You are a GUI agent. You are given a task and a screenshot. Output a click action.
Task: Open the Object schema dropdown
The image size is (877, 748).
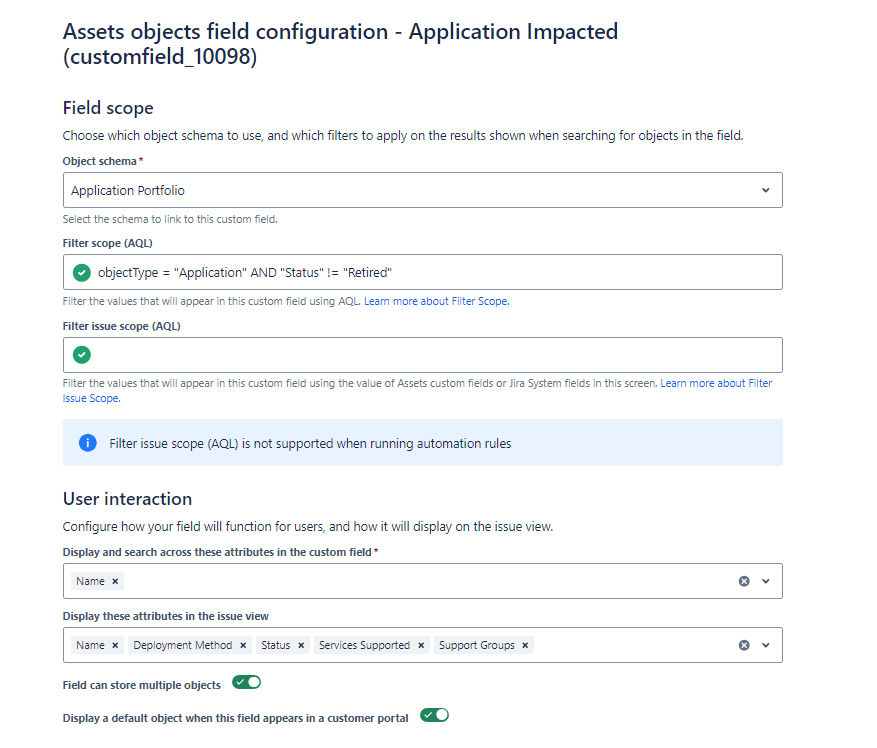pos(765,190)
